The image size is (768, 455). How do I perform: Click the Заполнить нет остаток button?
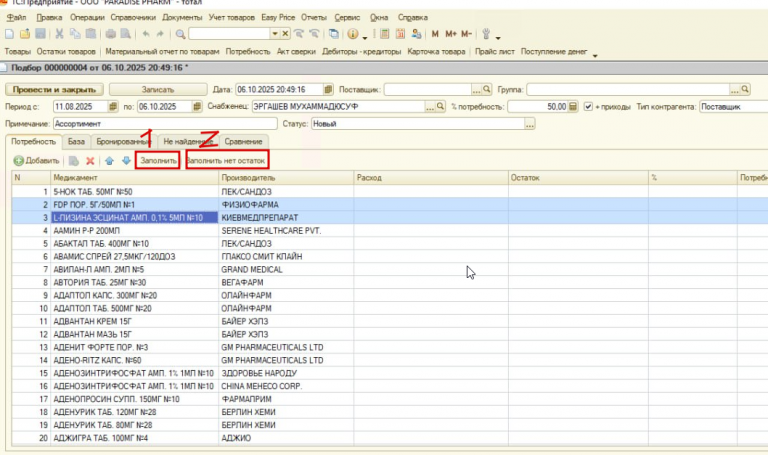click(x=226, y=160)
